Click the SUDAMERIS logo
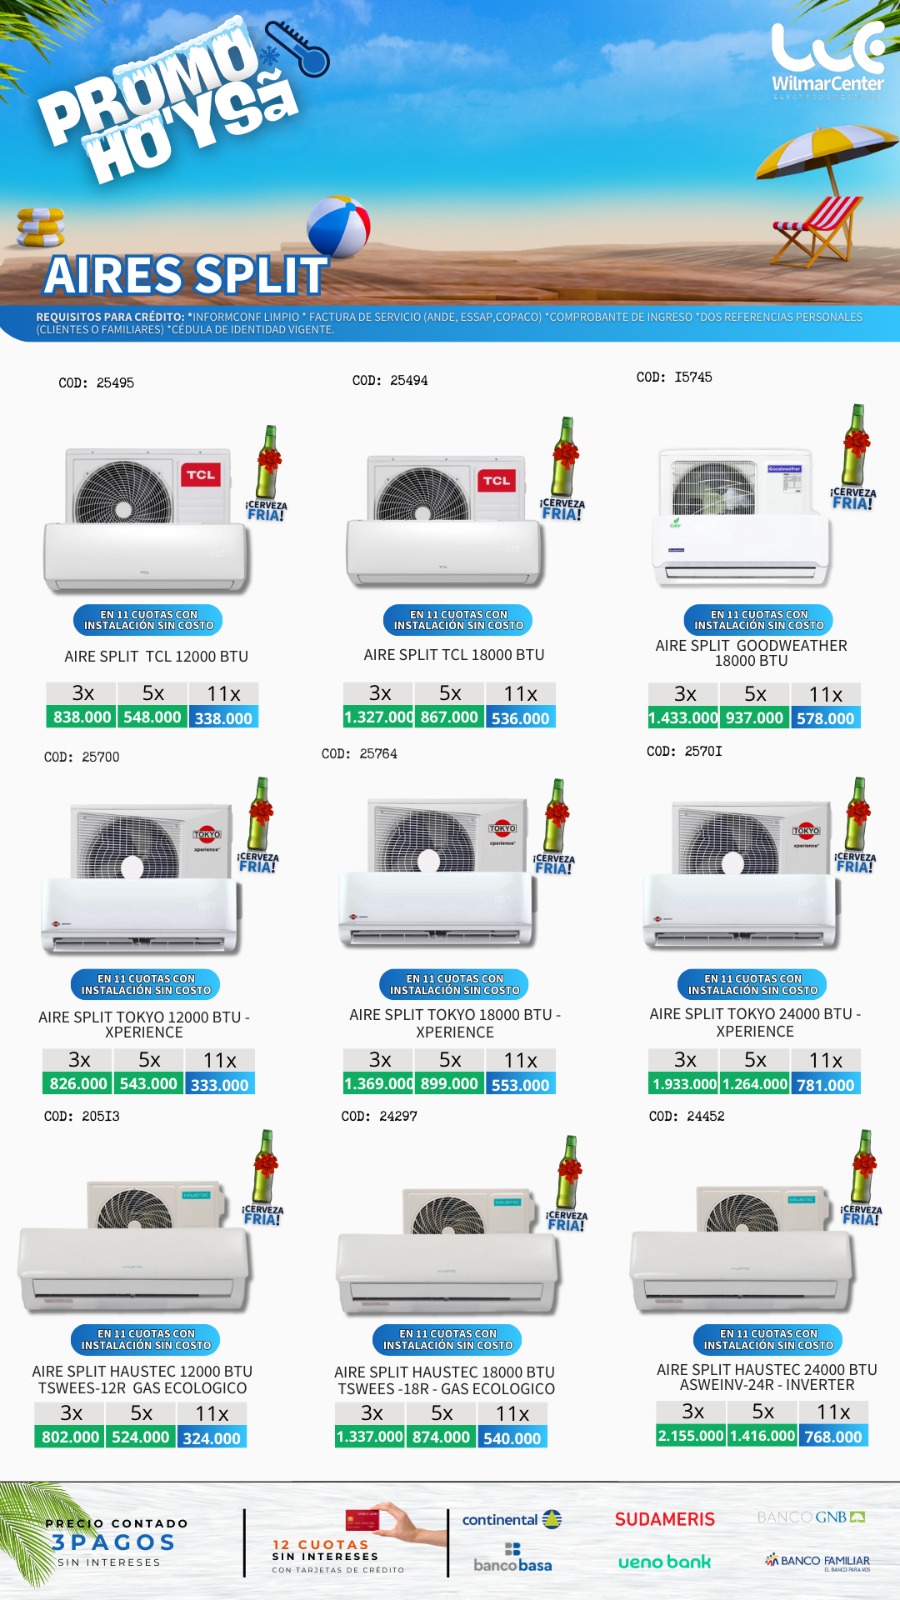 point(665,1519)
